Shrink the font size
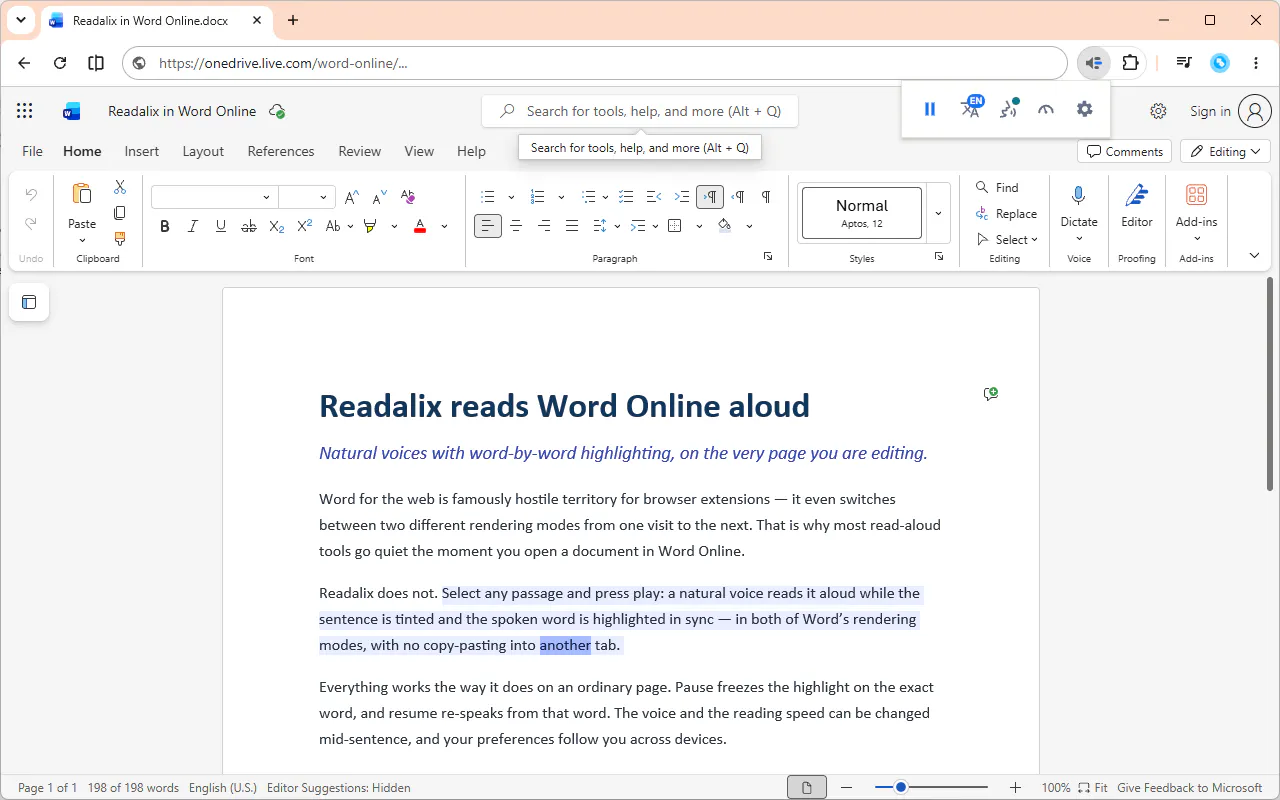 [380, 197]
